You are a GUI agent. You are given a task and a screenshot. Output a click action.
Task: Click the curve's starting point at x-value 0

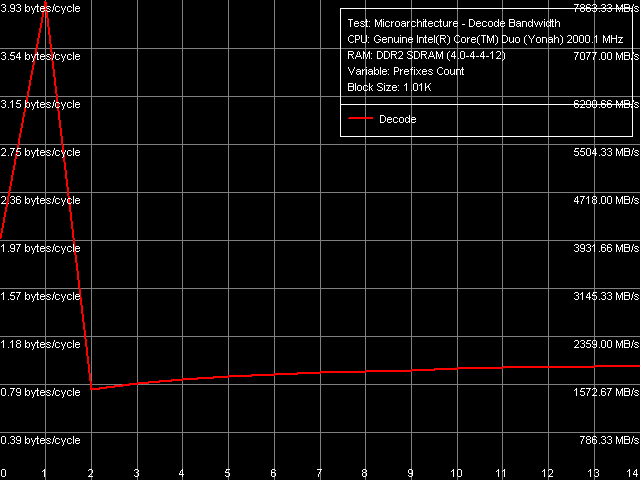click(x=2, y=241)
